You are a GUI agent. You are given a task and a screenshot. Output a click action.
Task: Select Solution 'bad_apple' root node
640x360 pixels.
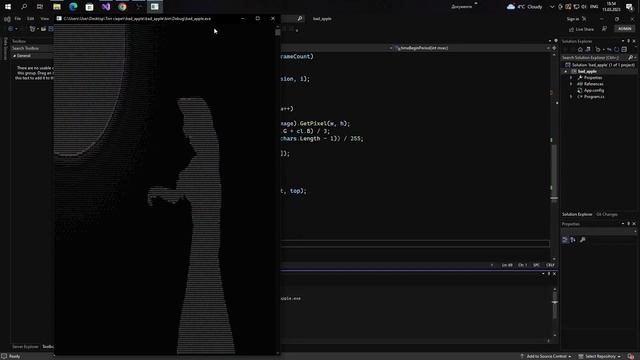click(600, 65)
